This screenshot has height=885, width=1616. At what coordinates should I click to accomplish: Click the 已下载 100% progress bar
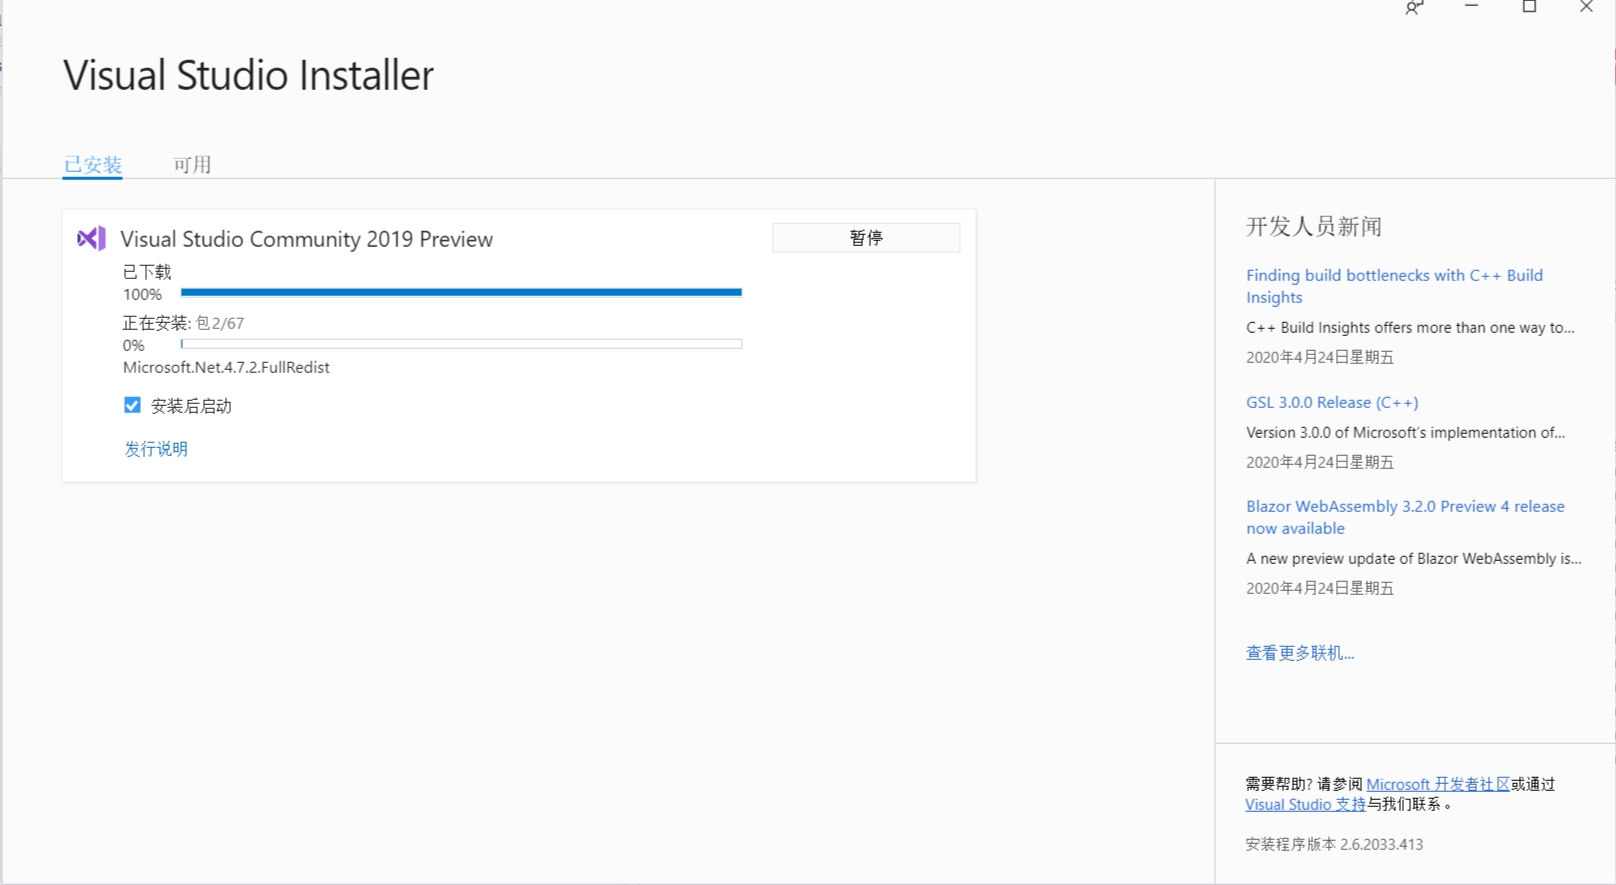461,293
